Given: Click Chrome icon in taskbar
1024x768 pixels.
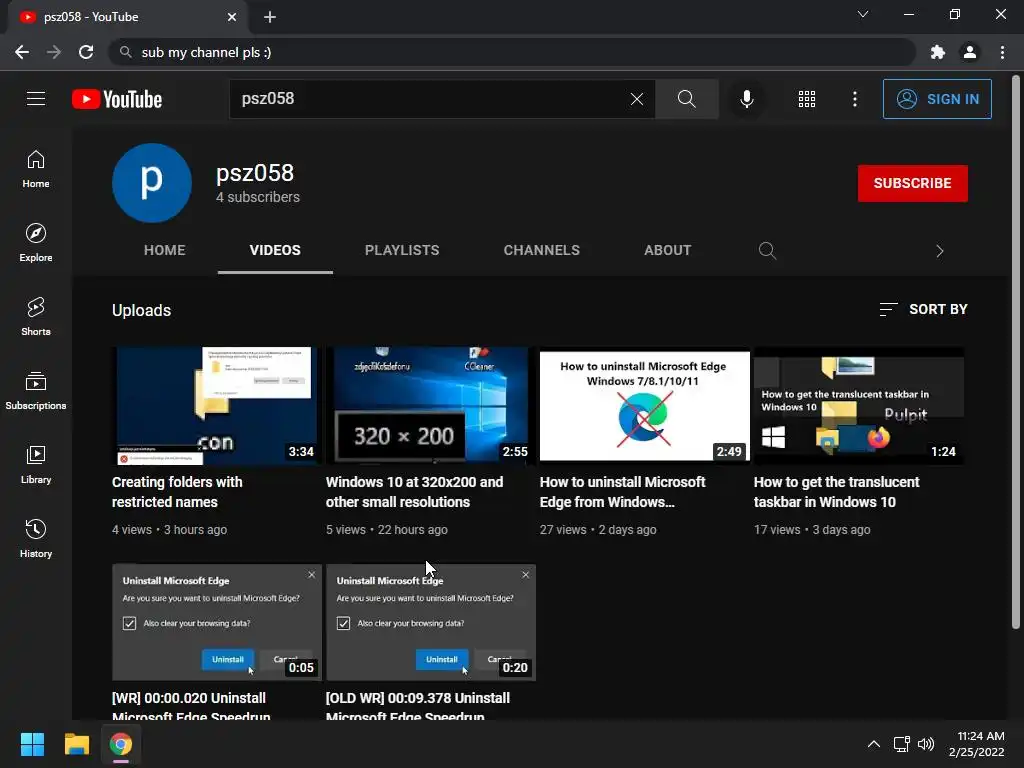Looking at the screenshot, I should [x=121, y=744].
